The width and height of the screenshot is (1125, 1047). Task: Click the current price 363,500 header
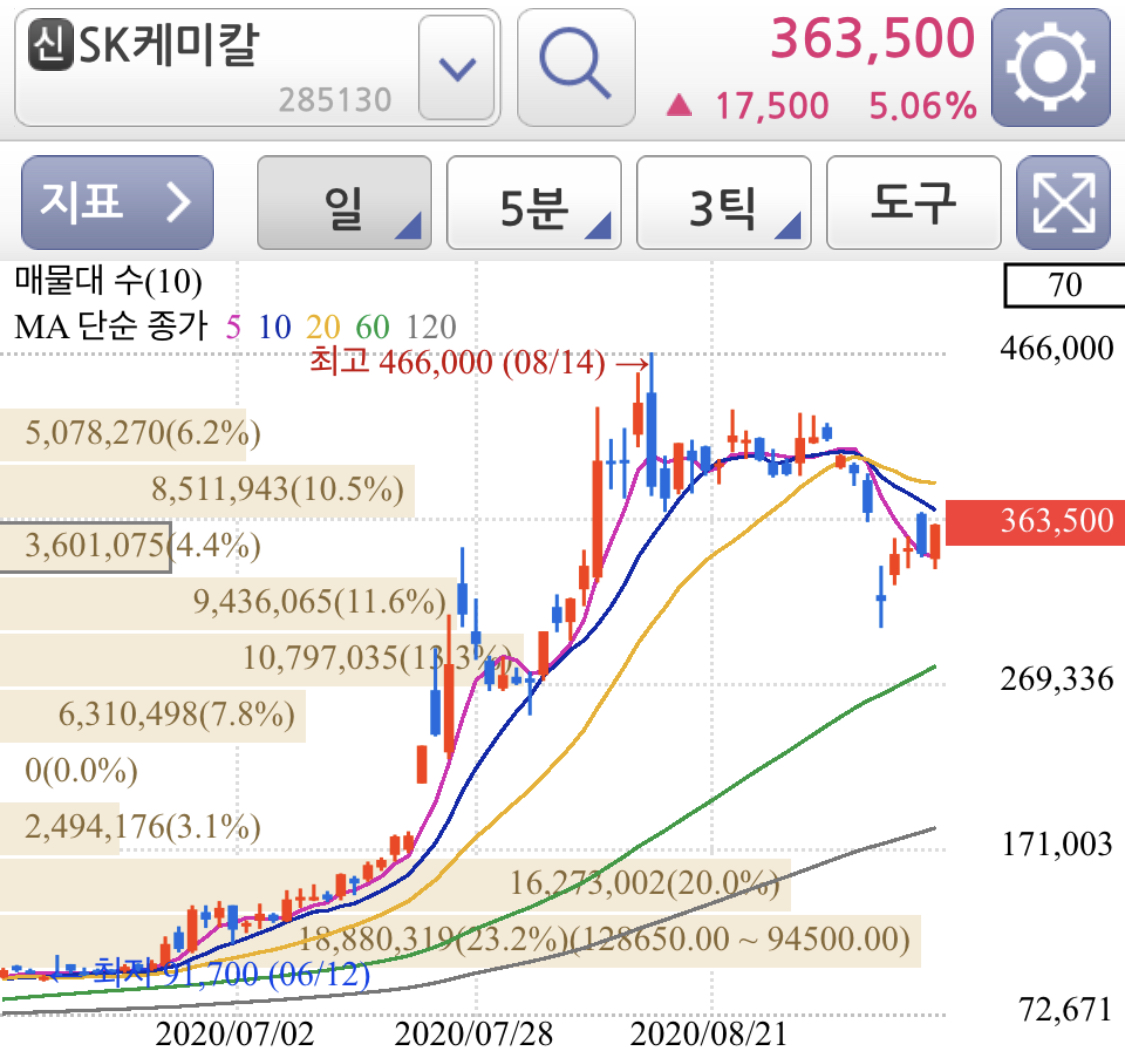pyautogui.click(x=872, y=39)
